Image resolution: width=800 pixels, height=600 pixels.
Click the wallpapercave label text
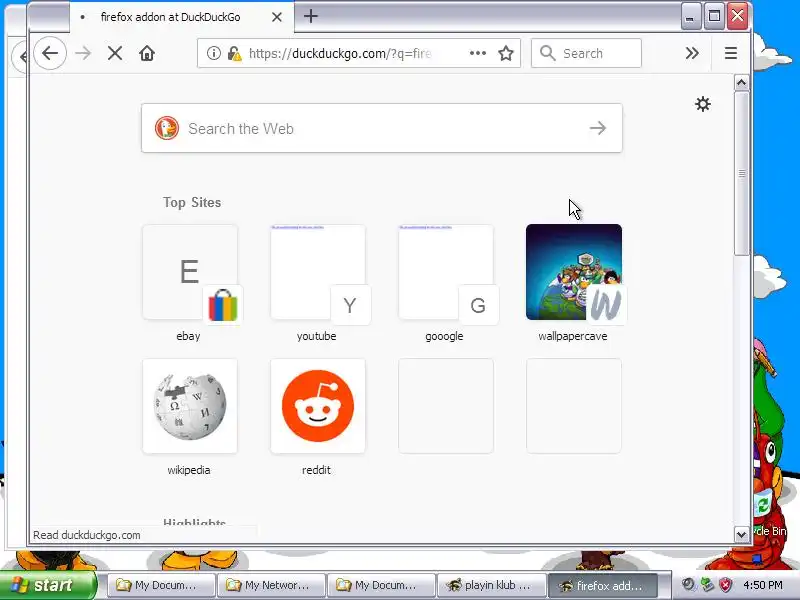[x=572, y=336]
